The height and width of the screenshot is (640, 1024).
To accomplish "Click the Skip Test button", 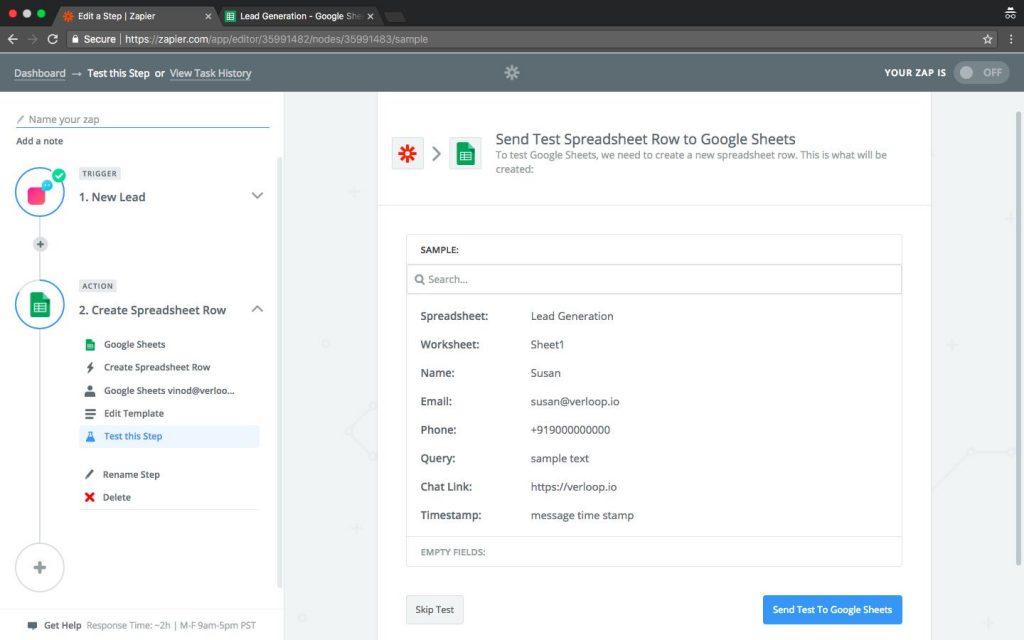I will (435, 609).
